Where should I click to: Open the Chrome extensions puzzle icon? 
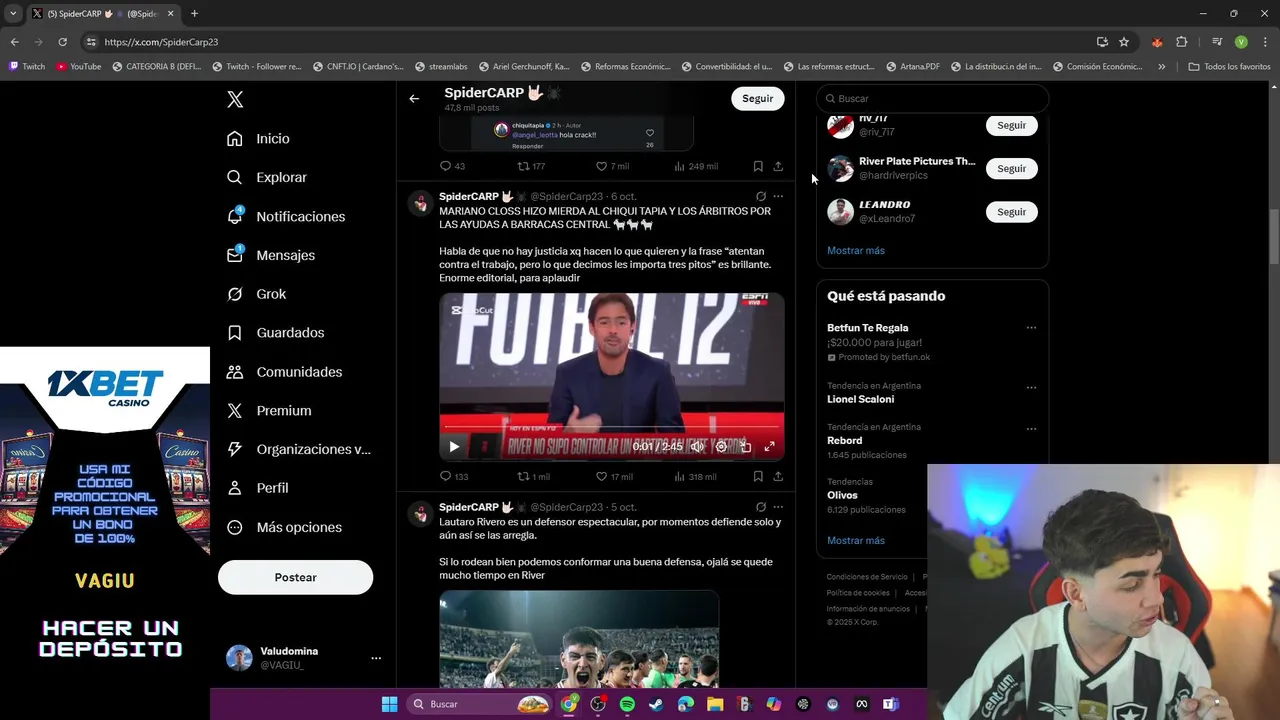(1182, 42)
